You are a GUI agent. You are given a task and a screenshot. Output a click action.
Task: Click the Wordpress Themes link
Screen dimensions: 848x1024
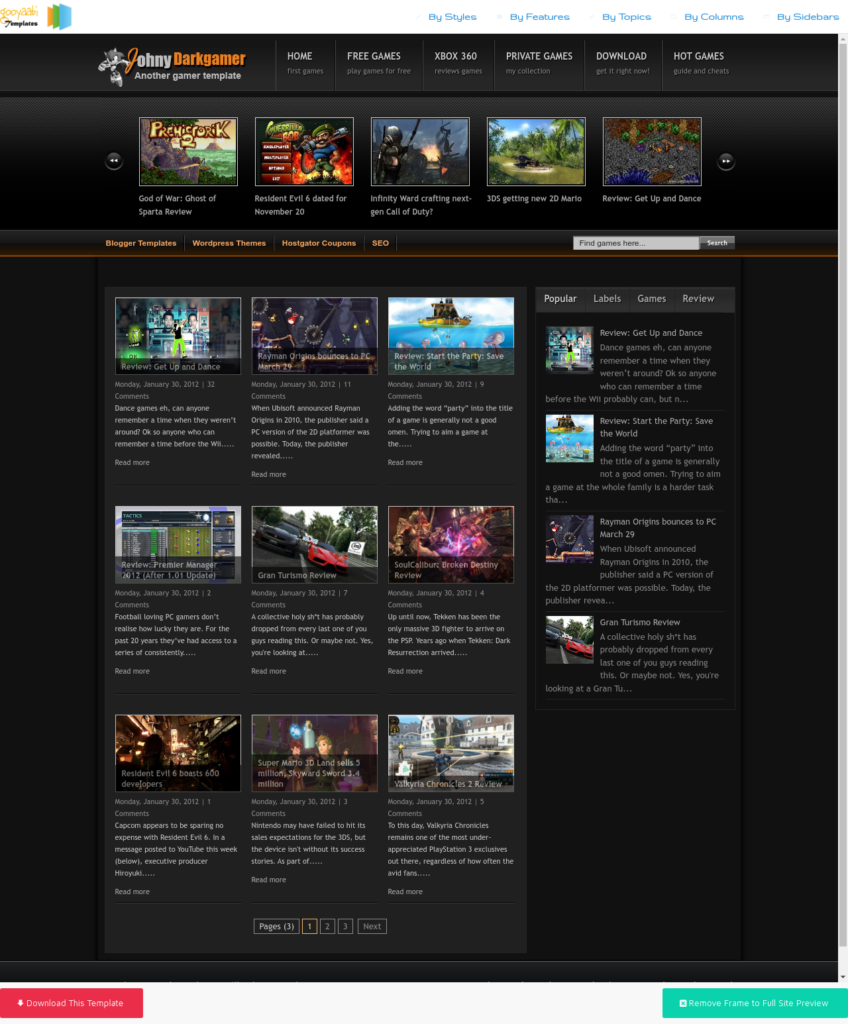(x=229, y=243)
